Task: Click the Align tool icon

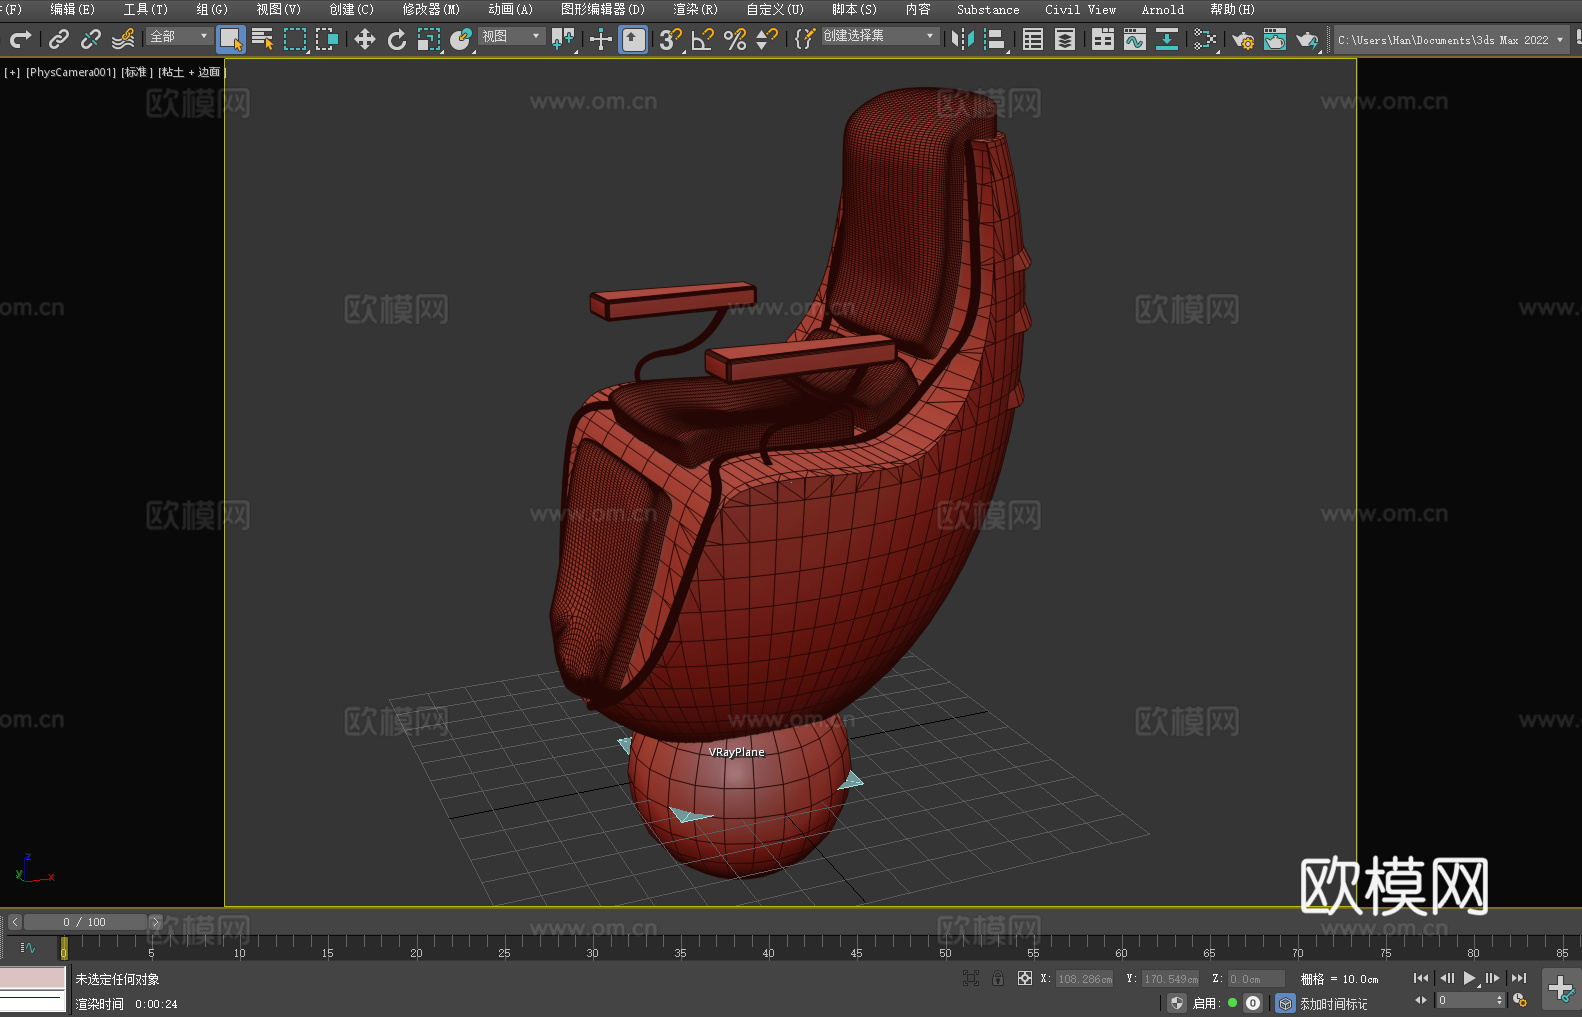Action: click(995, 39)
